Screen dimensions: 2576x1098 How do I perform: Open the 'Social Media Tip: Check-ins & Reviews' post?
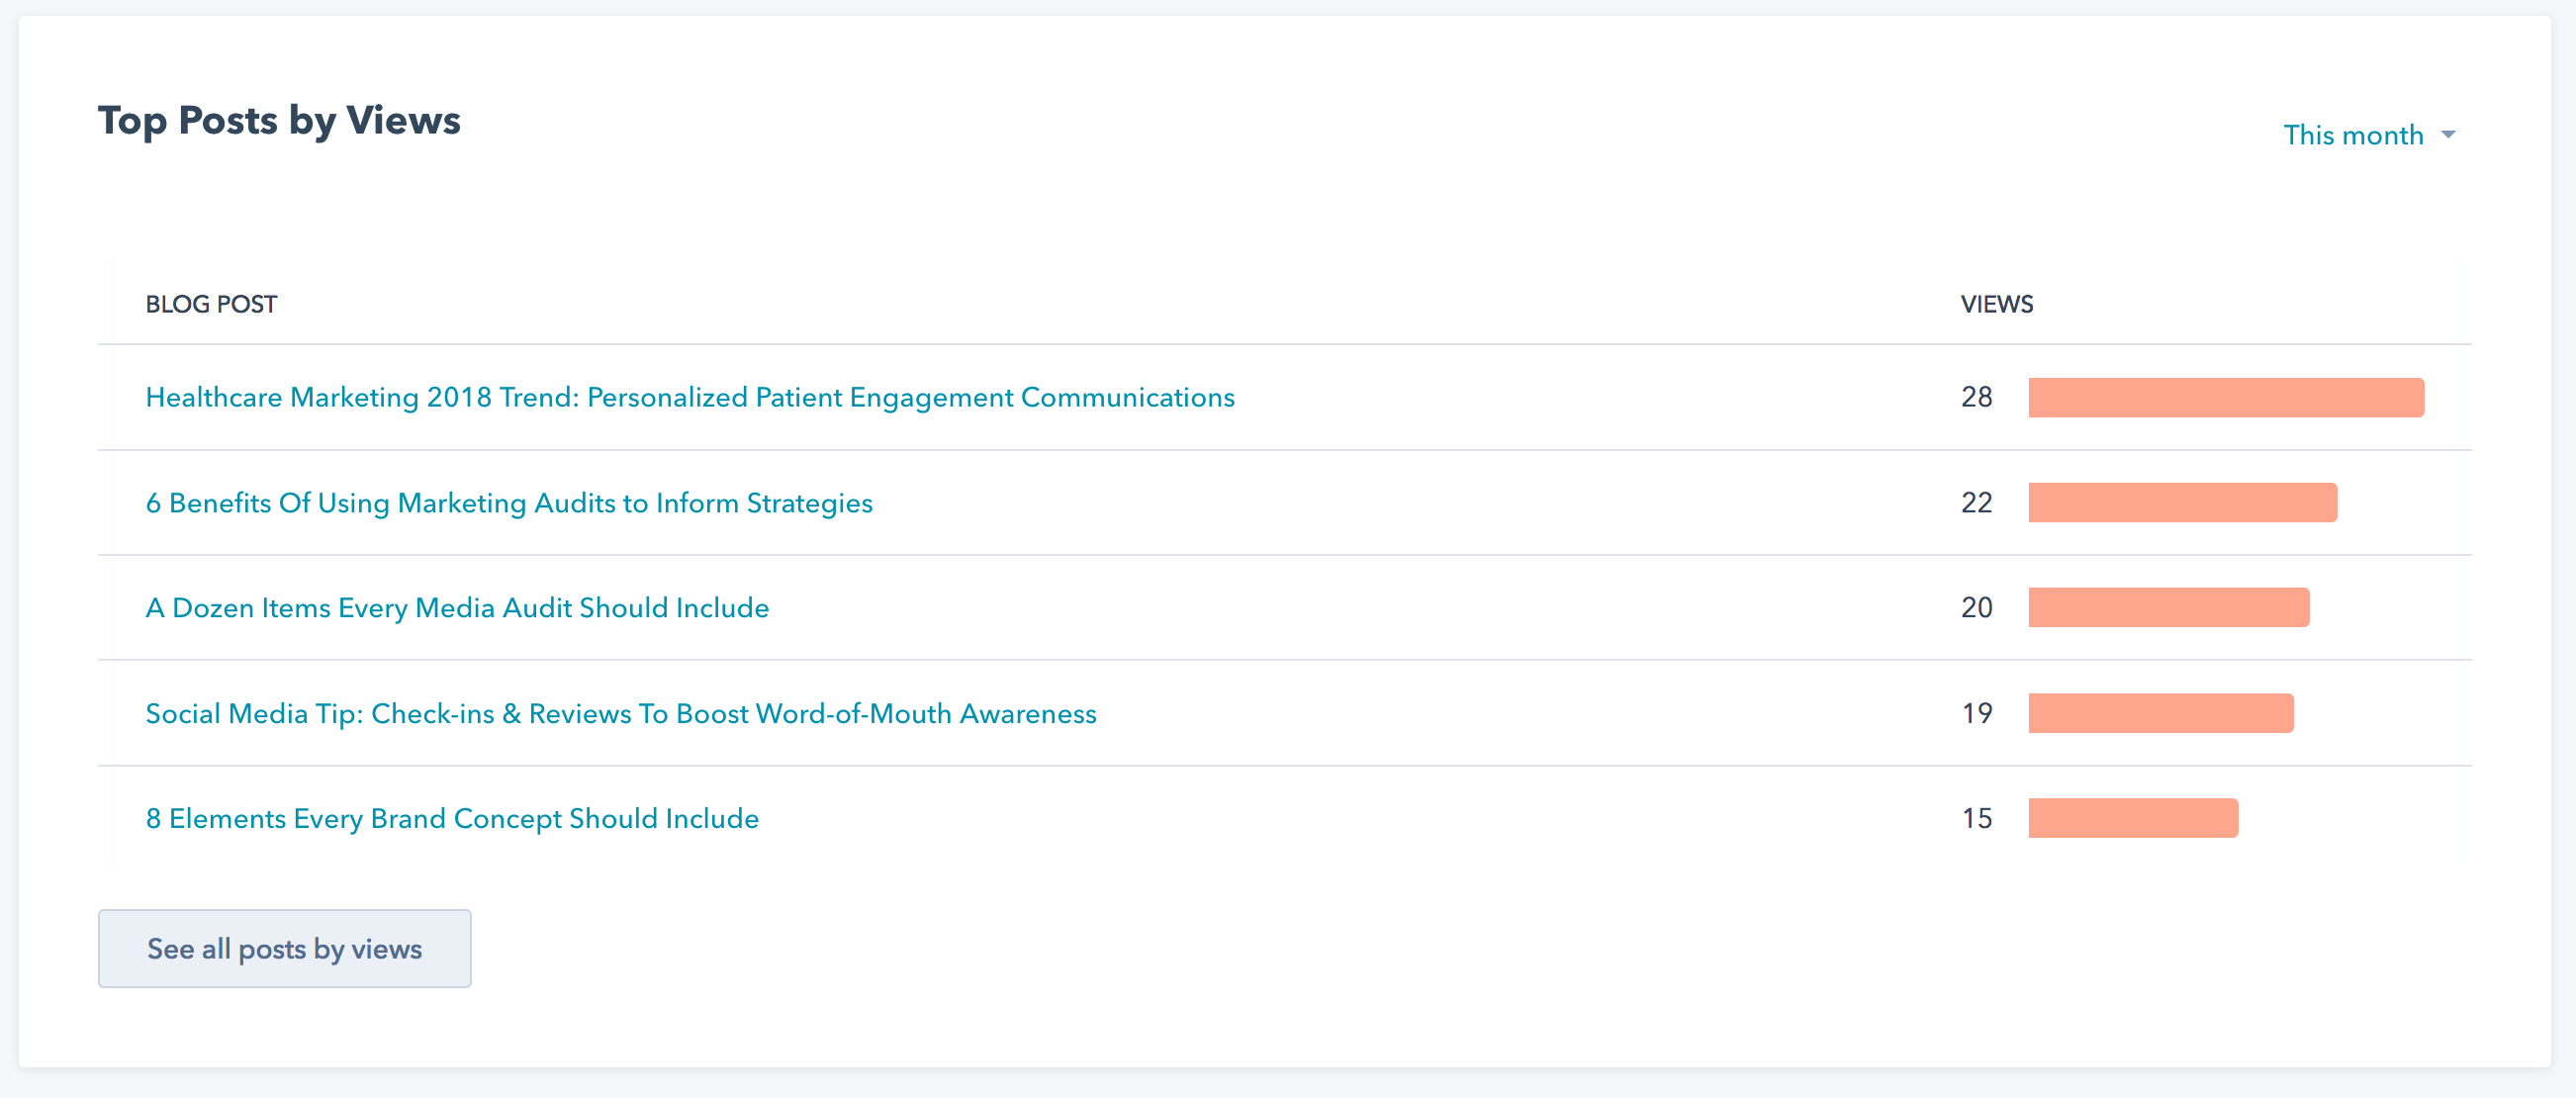click(621, 713)
